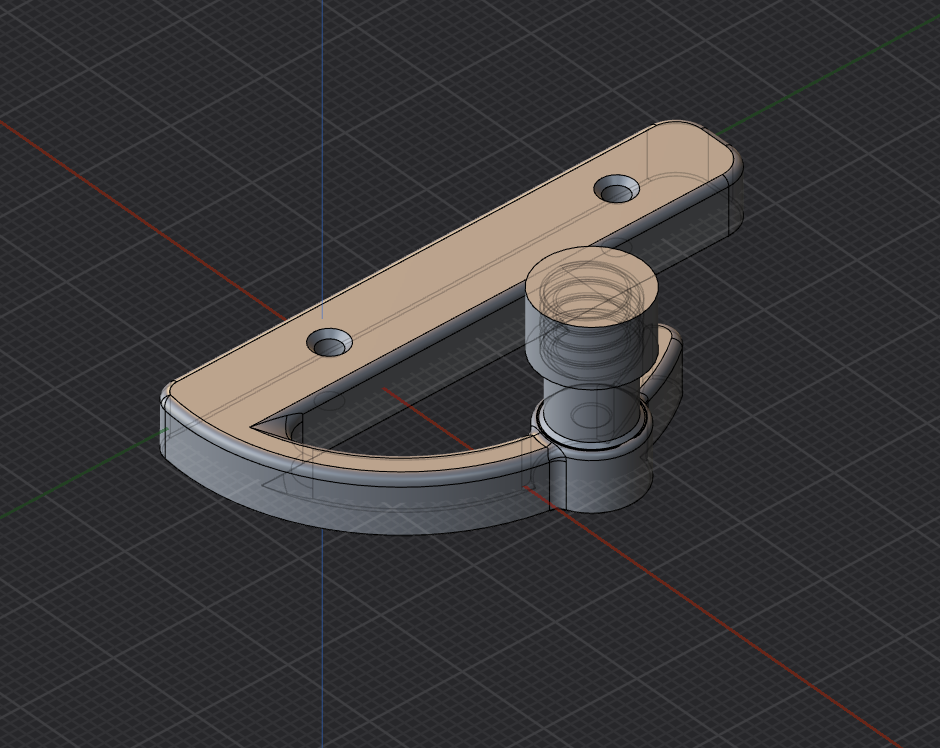Select the countersunk hole near the blue axis line
Image resolution: width=940 pixels, height=748 pixels.
329,342
